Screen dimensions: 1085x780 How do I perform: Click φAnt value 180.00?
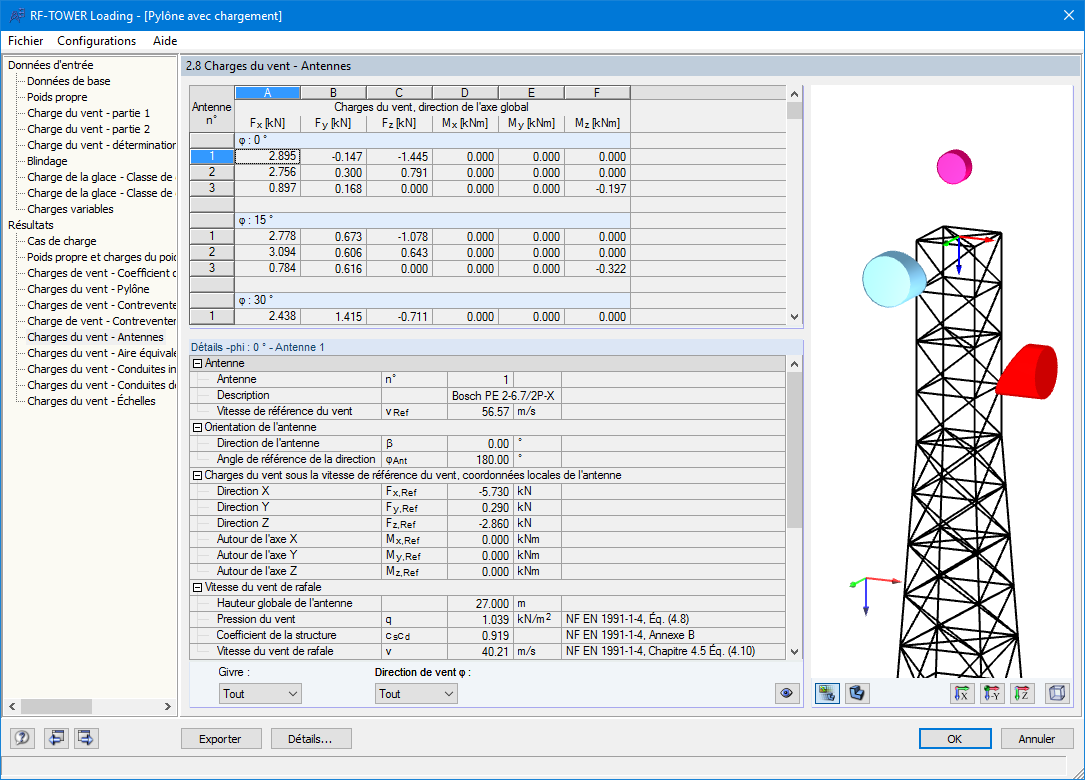[x=480, y=460]
